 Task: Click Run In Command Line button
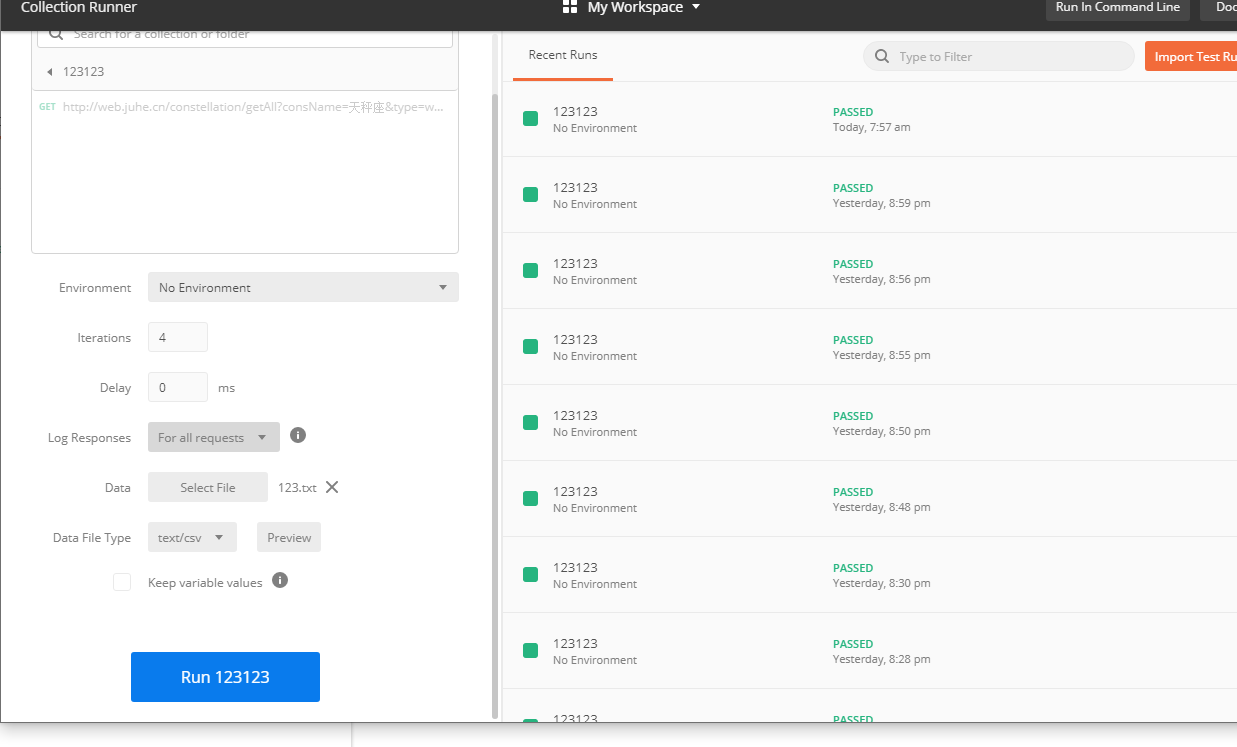point(1118,8)
